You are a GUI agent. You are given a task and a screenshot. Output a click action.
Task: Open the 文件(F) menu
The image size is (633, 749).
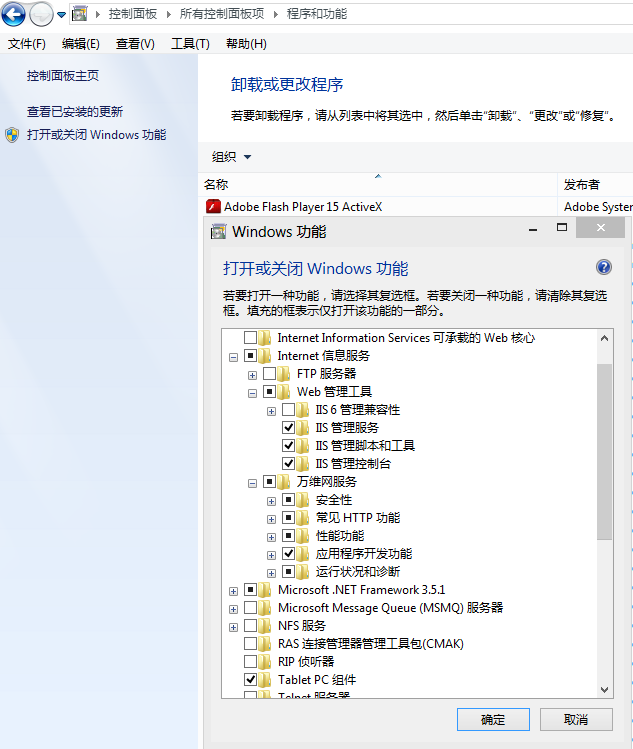pos(27,44)
